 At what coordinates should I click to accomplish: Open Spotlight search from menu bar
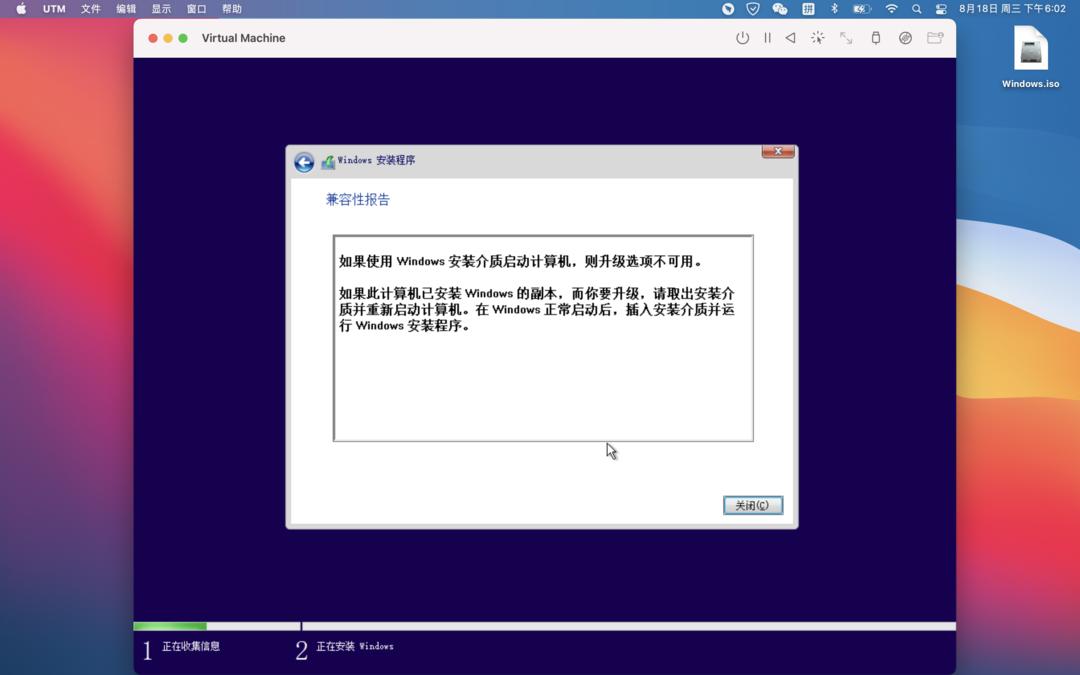click(x=916, y=8)
